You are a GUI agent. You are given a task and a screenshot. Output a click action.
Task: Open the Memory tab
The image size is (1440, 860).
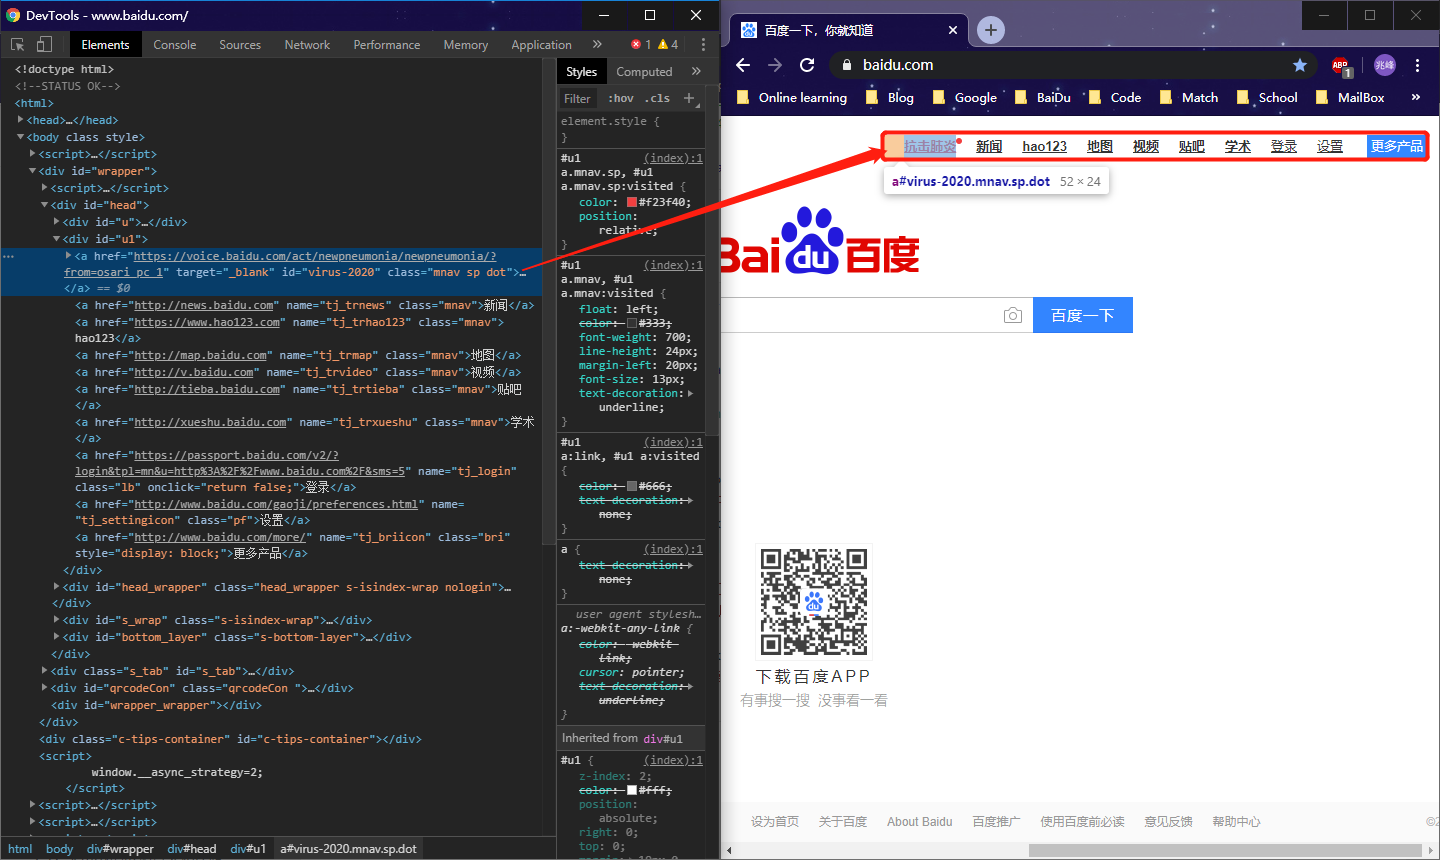466,44
